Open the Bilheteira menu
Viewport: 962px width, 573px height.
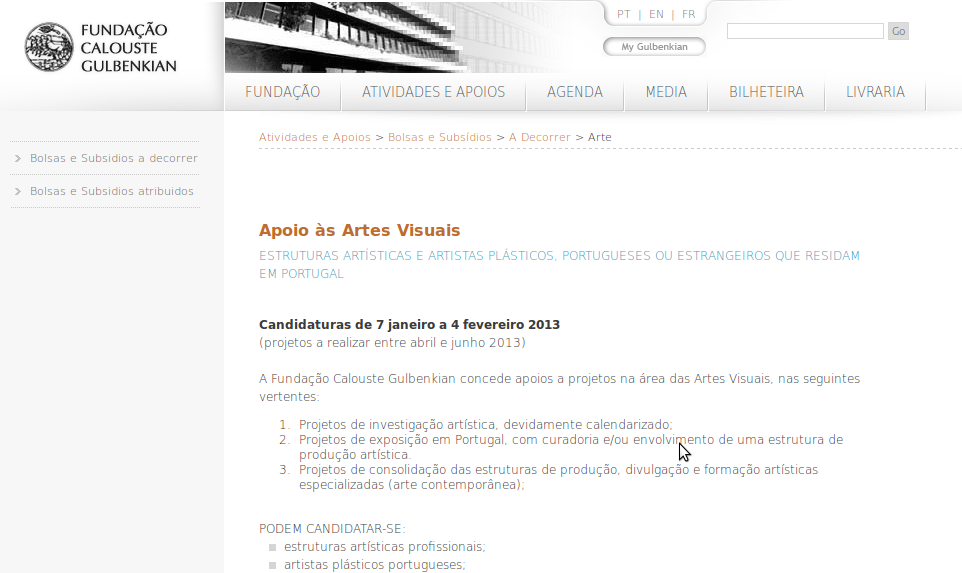[766, 92]
